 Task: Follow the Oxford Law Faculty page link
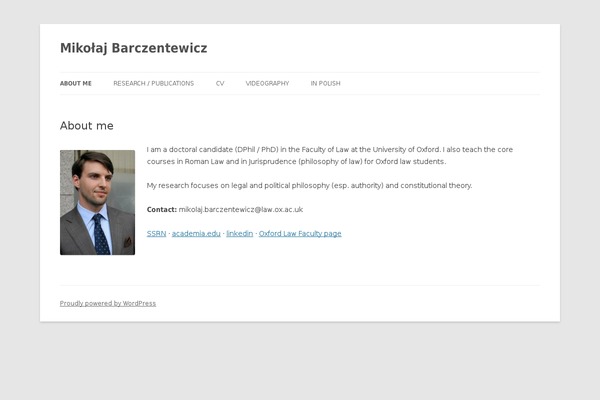coord(300,234)
